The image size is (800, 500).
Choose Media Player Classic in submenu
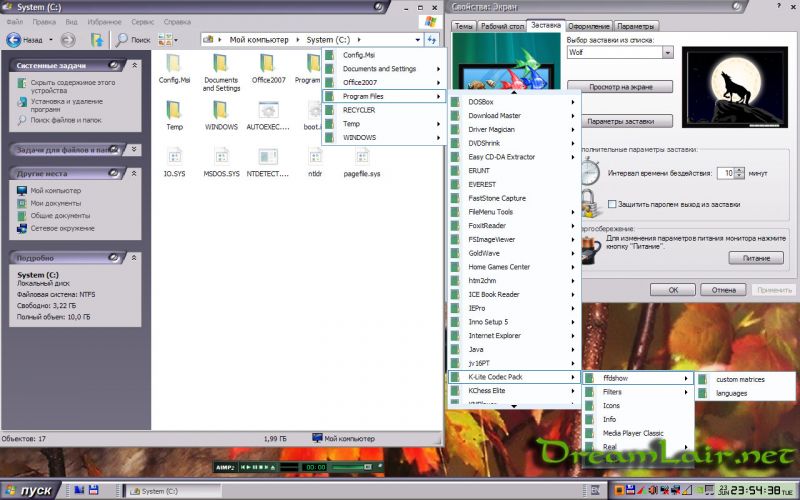coord(633,433)
